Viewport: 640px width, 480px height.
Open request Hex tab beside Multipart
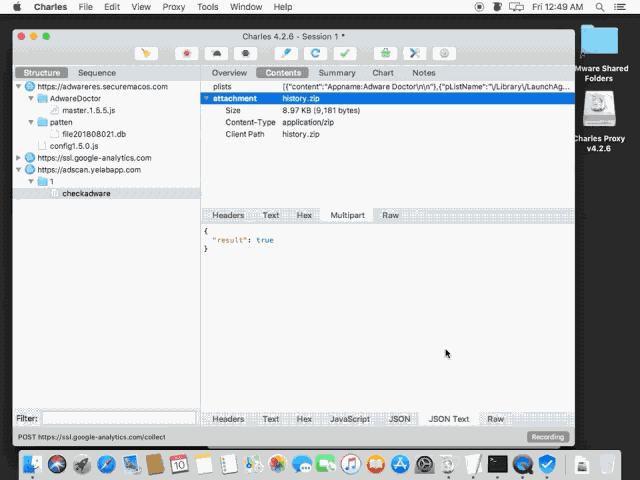click(304, 215)
